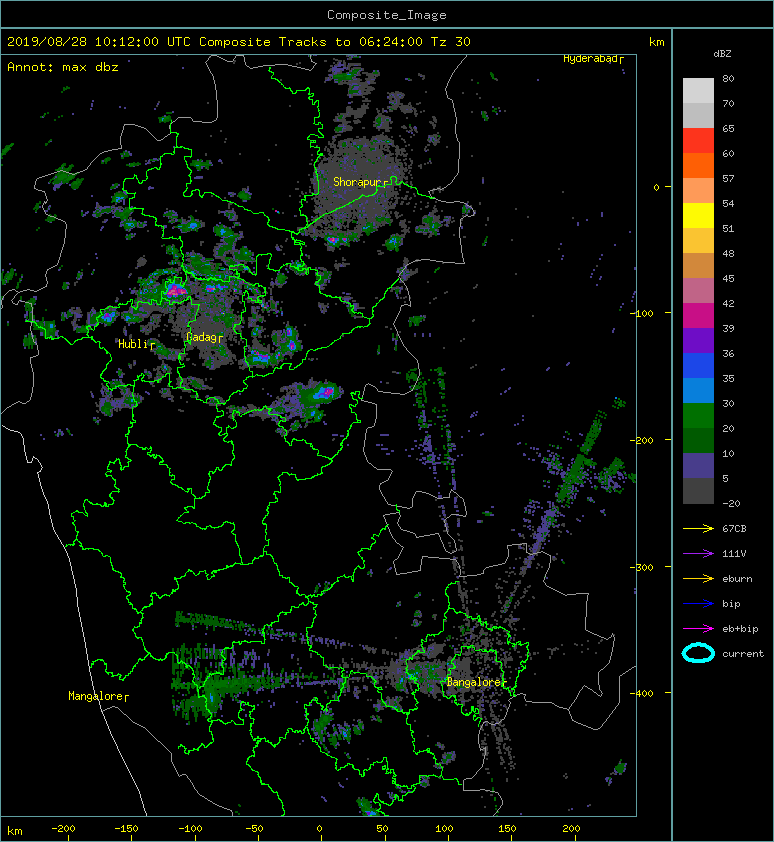
Task: Click the eb+bip legend label
Action: (x=740, y=629)
